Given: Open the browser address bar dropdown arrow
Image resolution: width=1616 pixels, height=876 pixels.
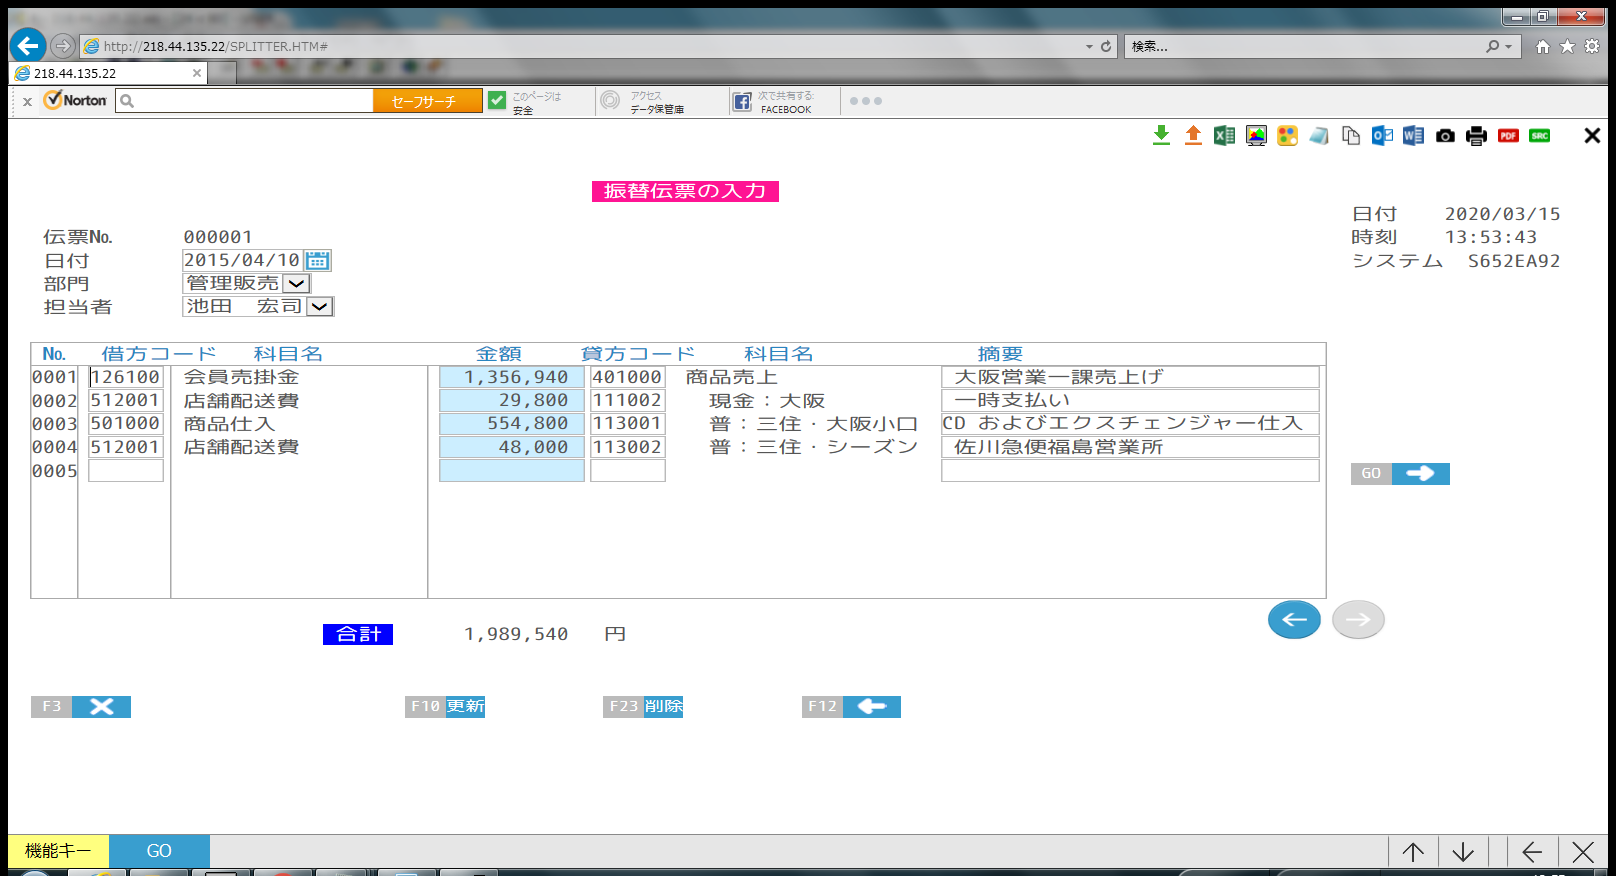Looking at the screenshot, I should click(x=1089, y=47).
